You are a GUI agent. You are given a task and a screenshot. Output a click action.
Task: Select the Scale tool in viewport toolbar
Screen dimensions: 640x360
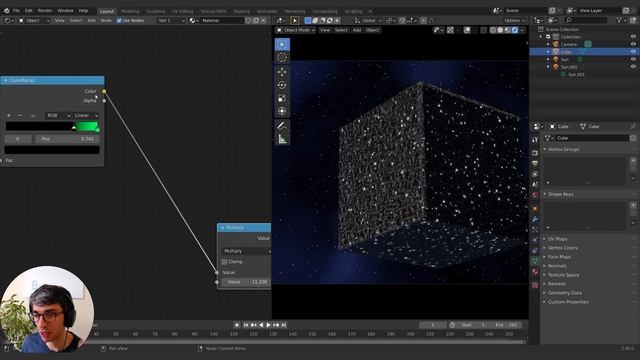(x=282, y=98)
